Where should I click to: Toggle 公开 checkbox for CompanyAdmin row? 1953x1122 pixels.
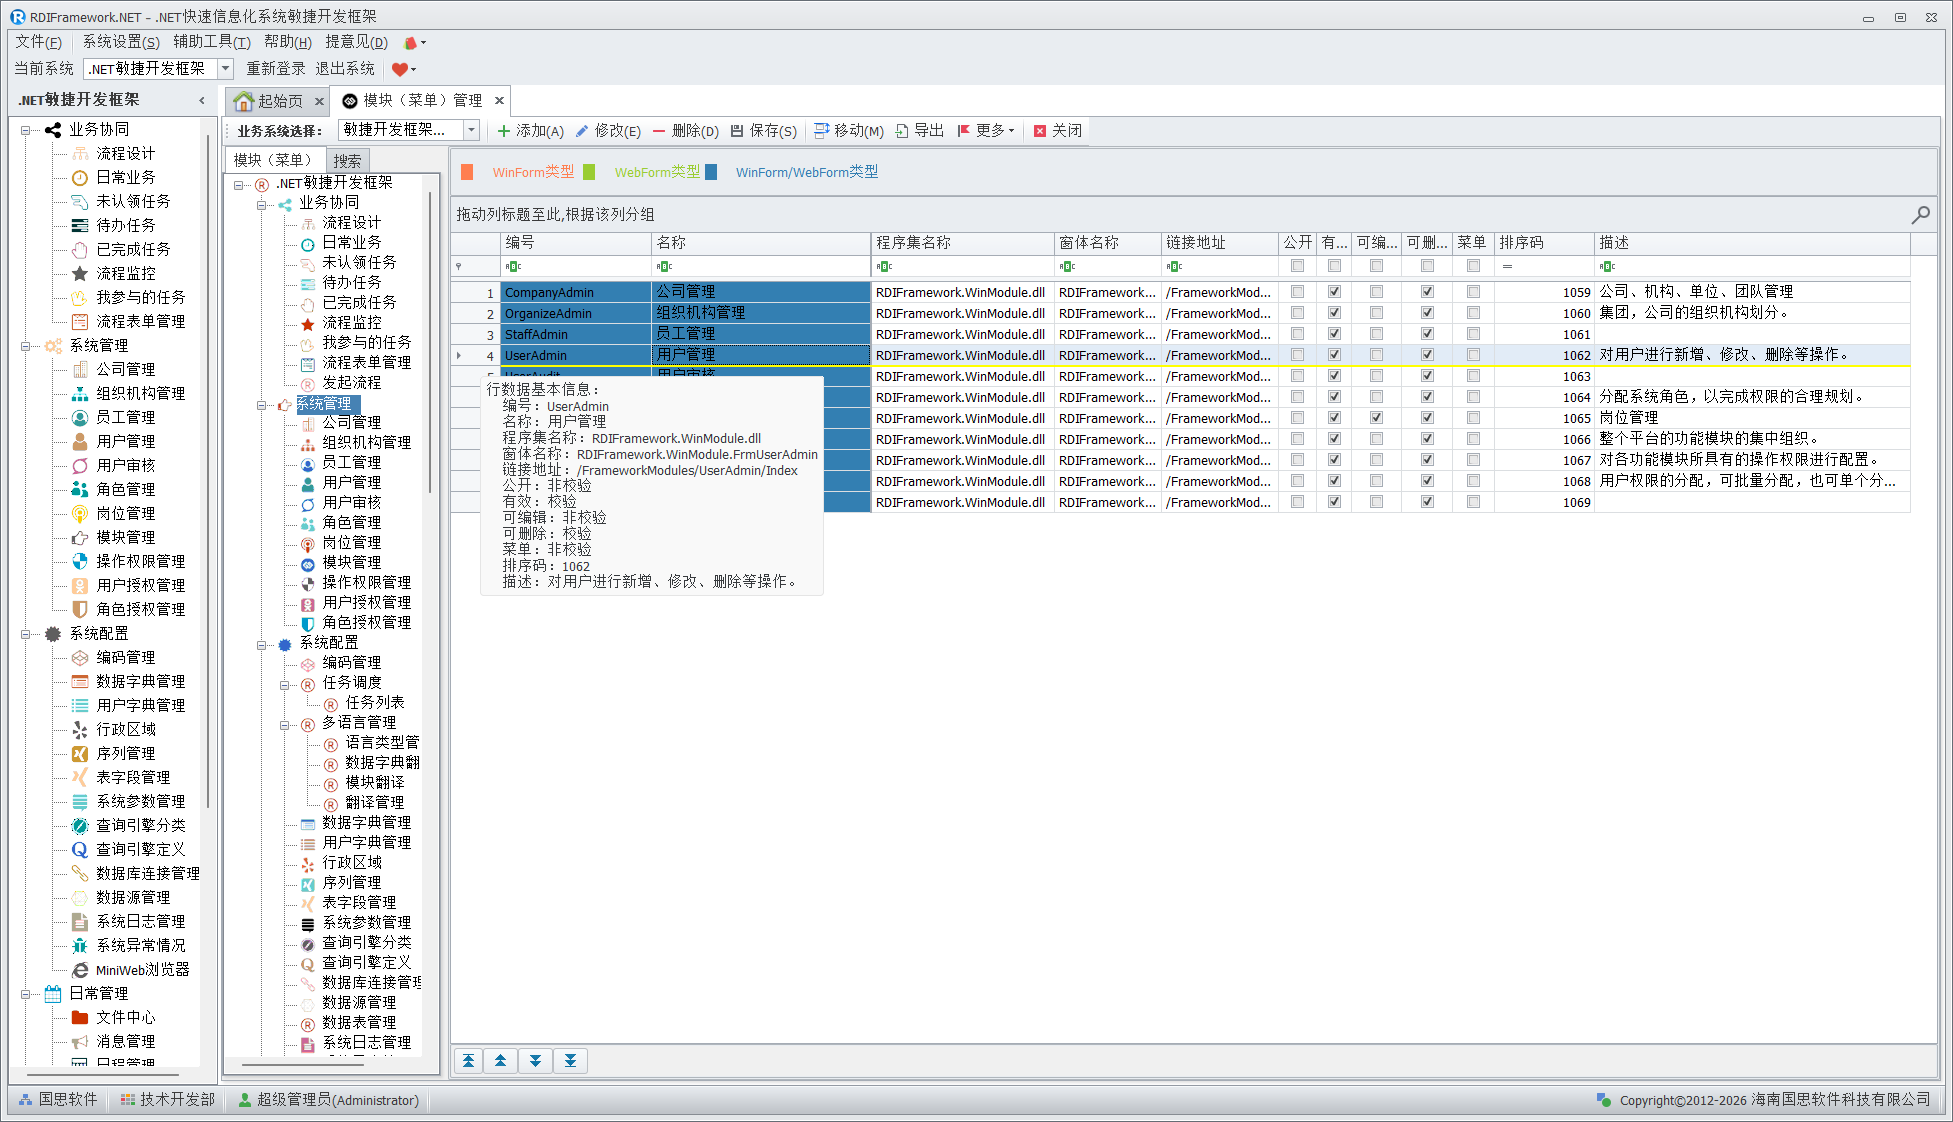1297,292
